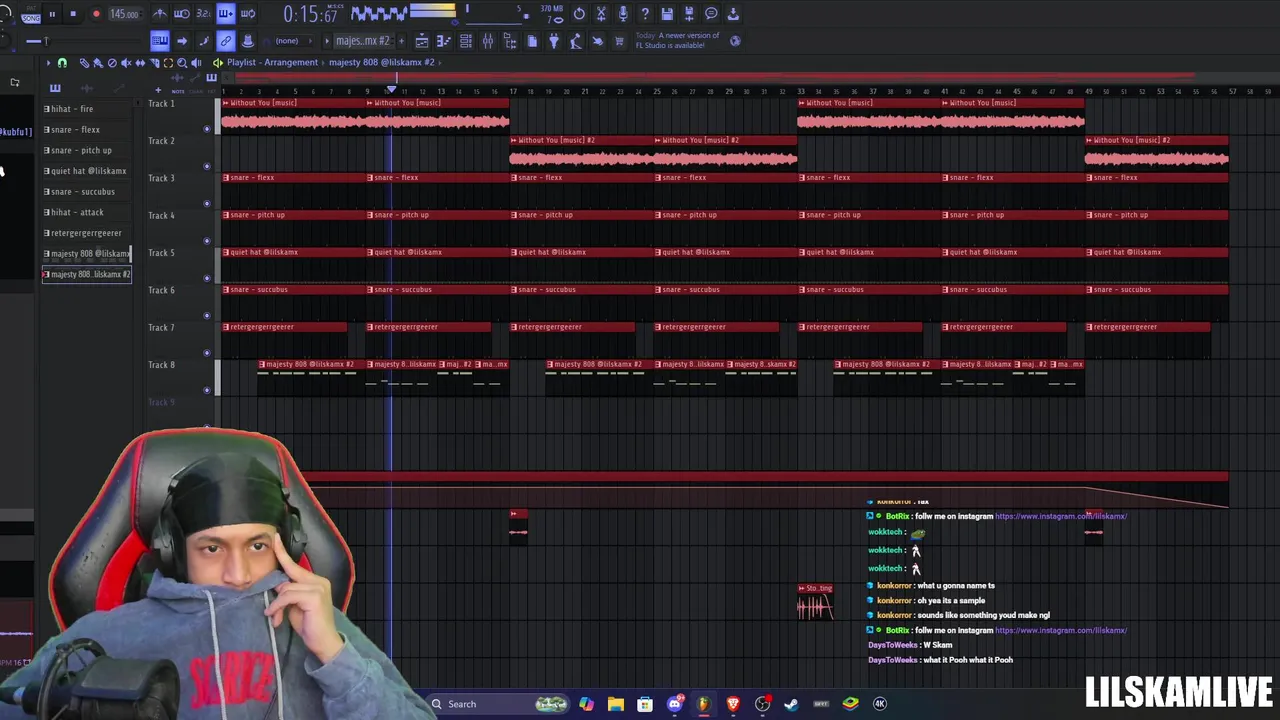Click majesty 808 @lilskamx #2 breadcrumb
1280x720 pixels.
pos(382,62)
